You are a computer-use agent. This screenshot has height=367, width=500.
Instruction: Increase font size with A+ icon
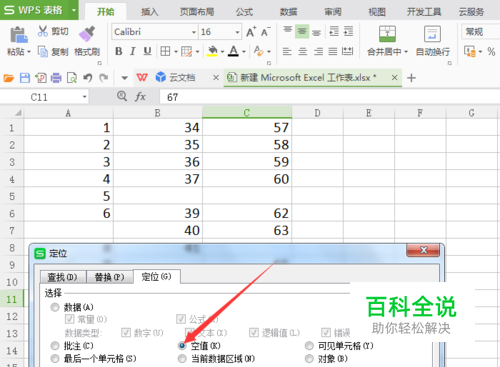tap(251, 32)
